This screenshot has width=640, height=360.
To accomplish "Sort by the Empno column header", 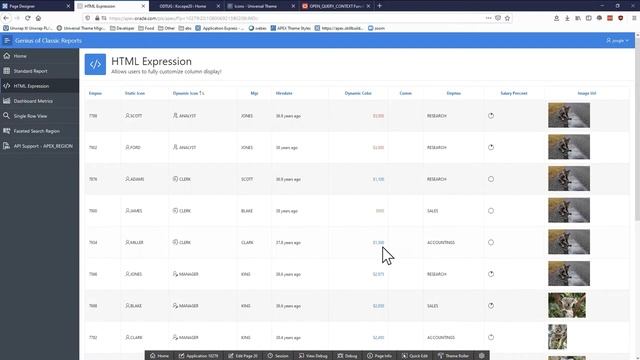I will (95, 93).
